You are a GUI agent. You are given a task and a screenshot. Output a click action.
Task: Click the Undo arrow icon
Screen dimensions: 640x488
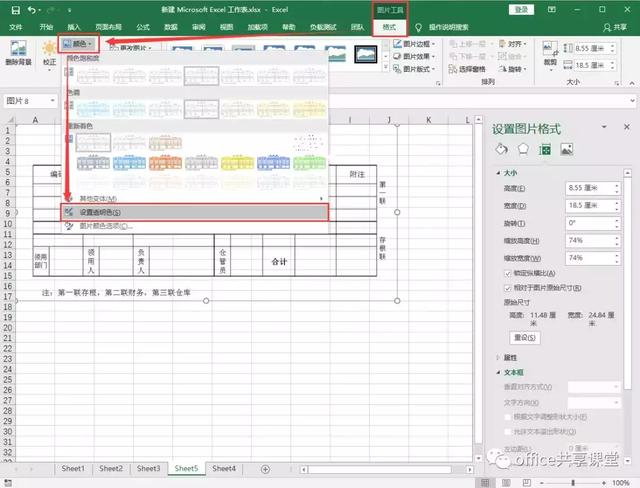pyautogui.click(x=31, y=10)
